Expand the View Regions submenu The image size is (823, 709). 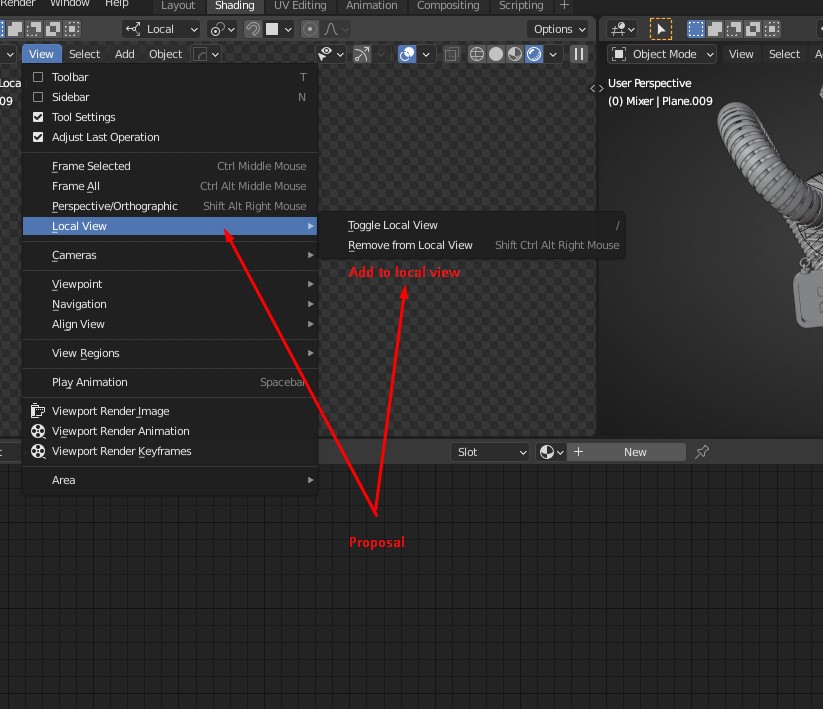pyautogui.click(x=170, y=353)
